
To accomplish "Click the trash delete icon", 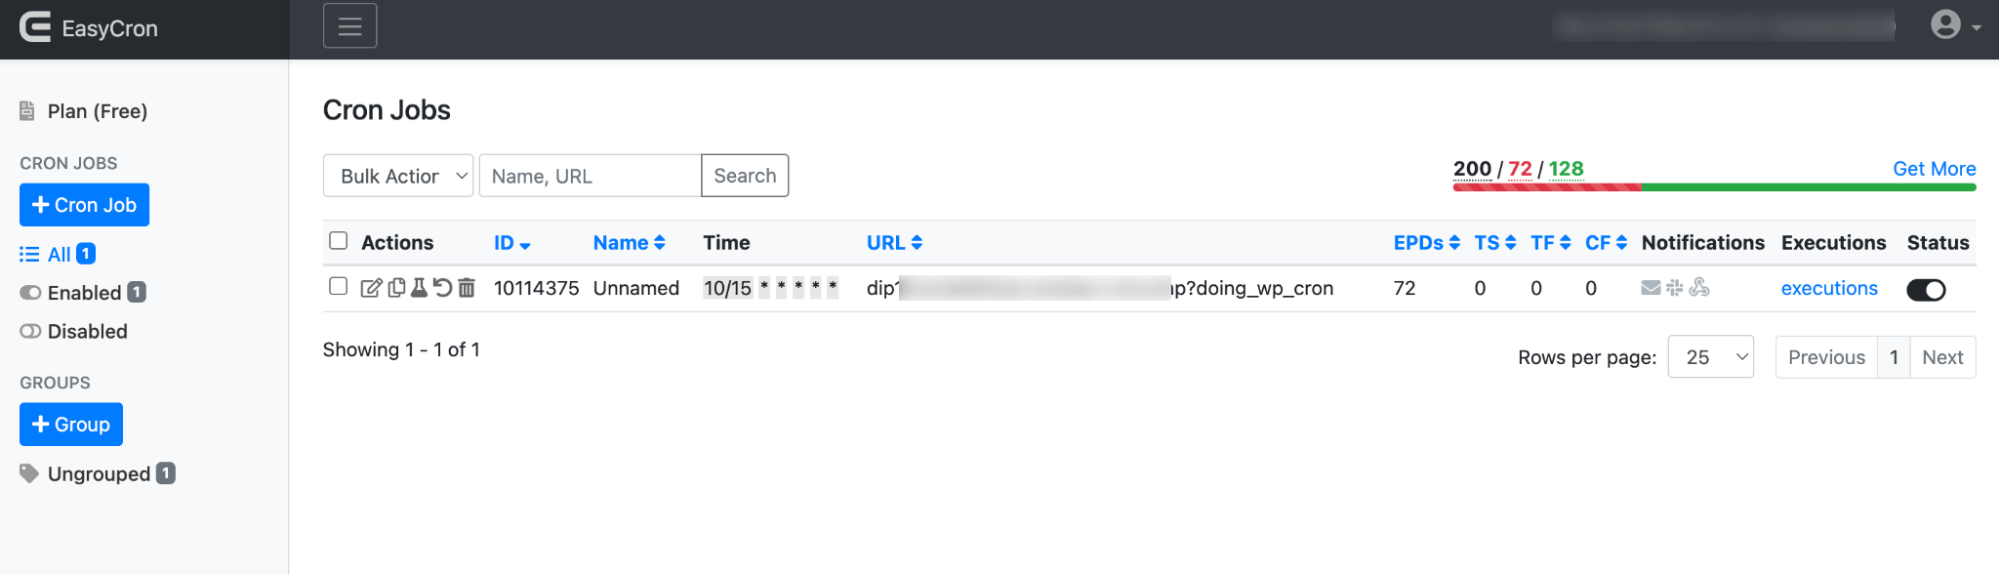I will click(466, 288).
